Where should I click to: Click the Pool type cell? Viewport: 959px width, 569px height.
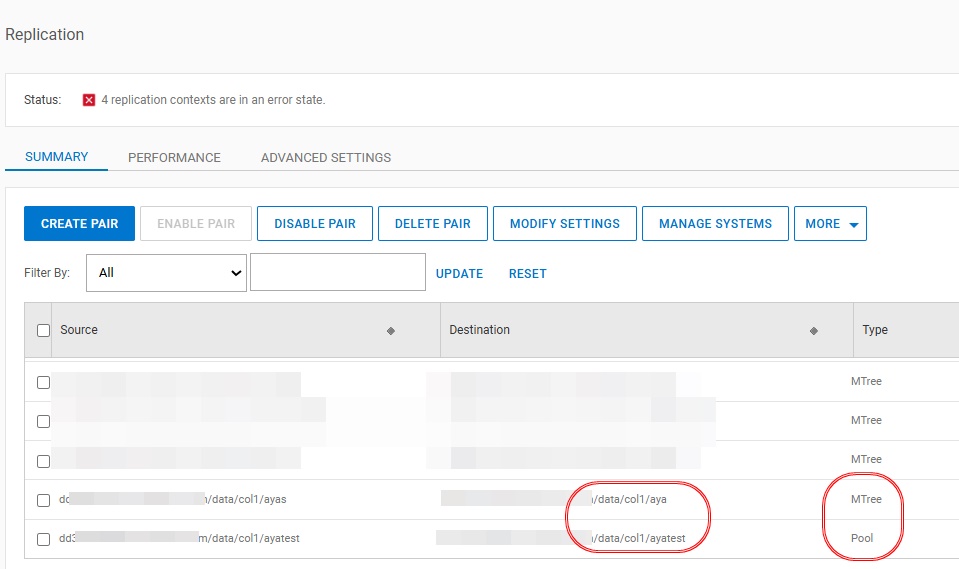pos(862,538)
